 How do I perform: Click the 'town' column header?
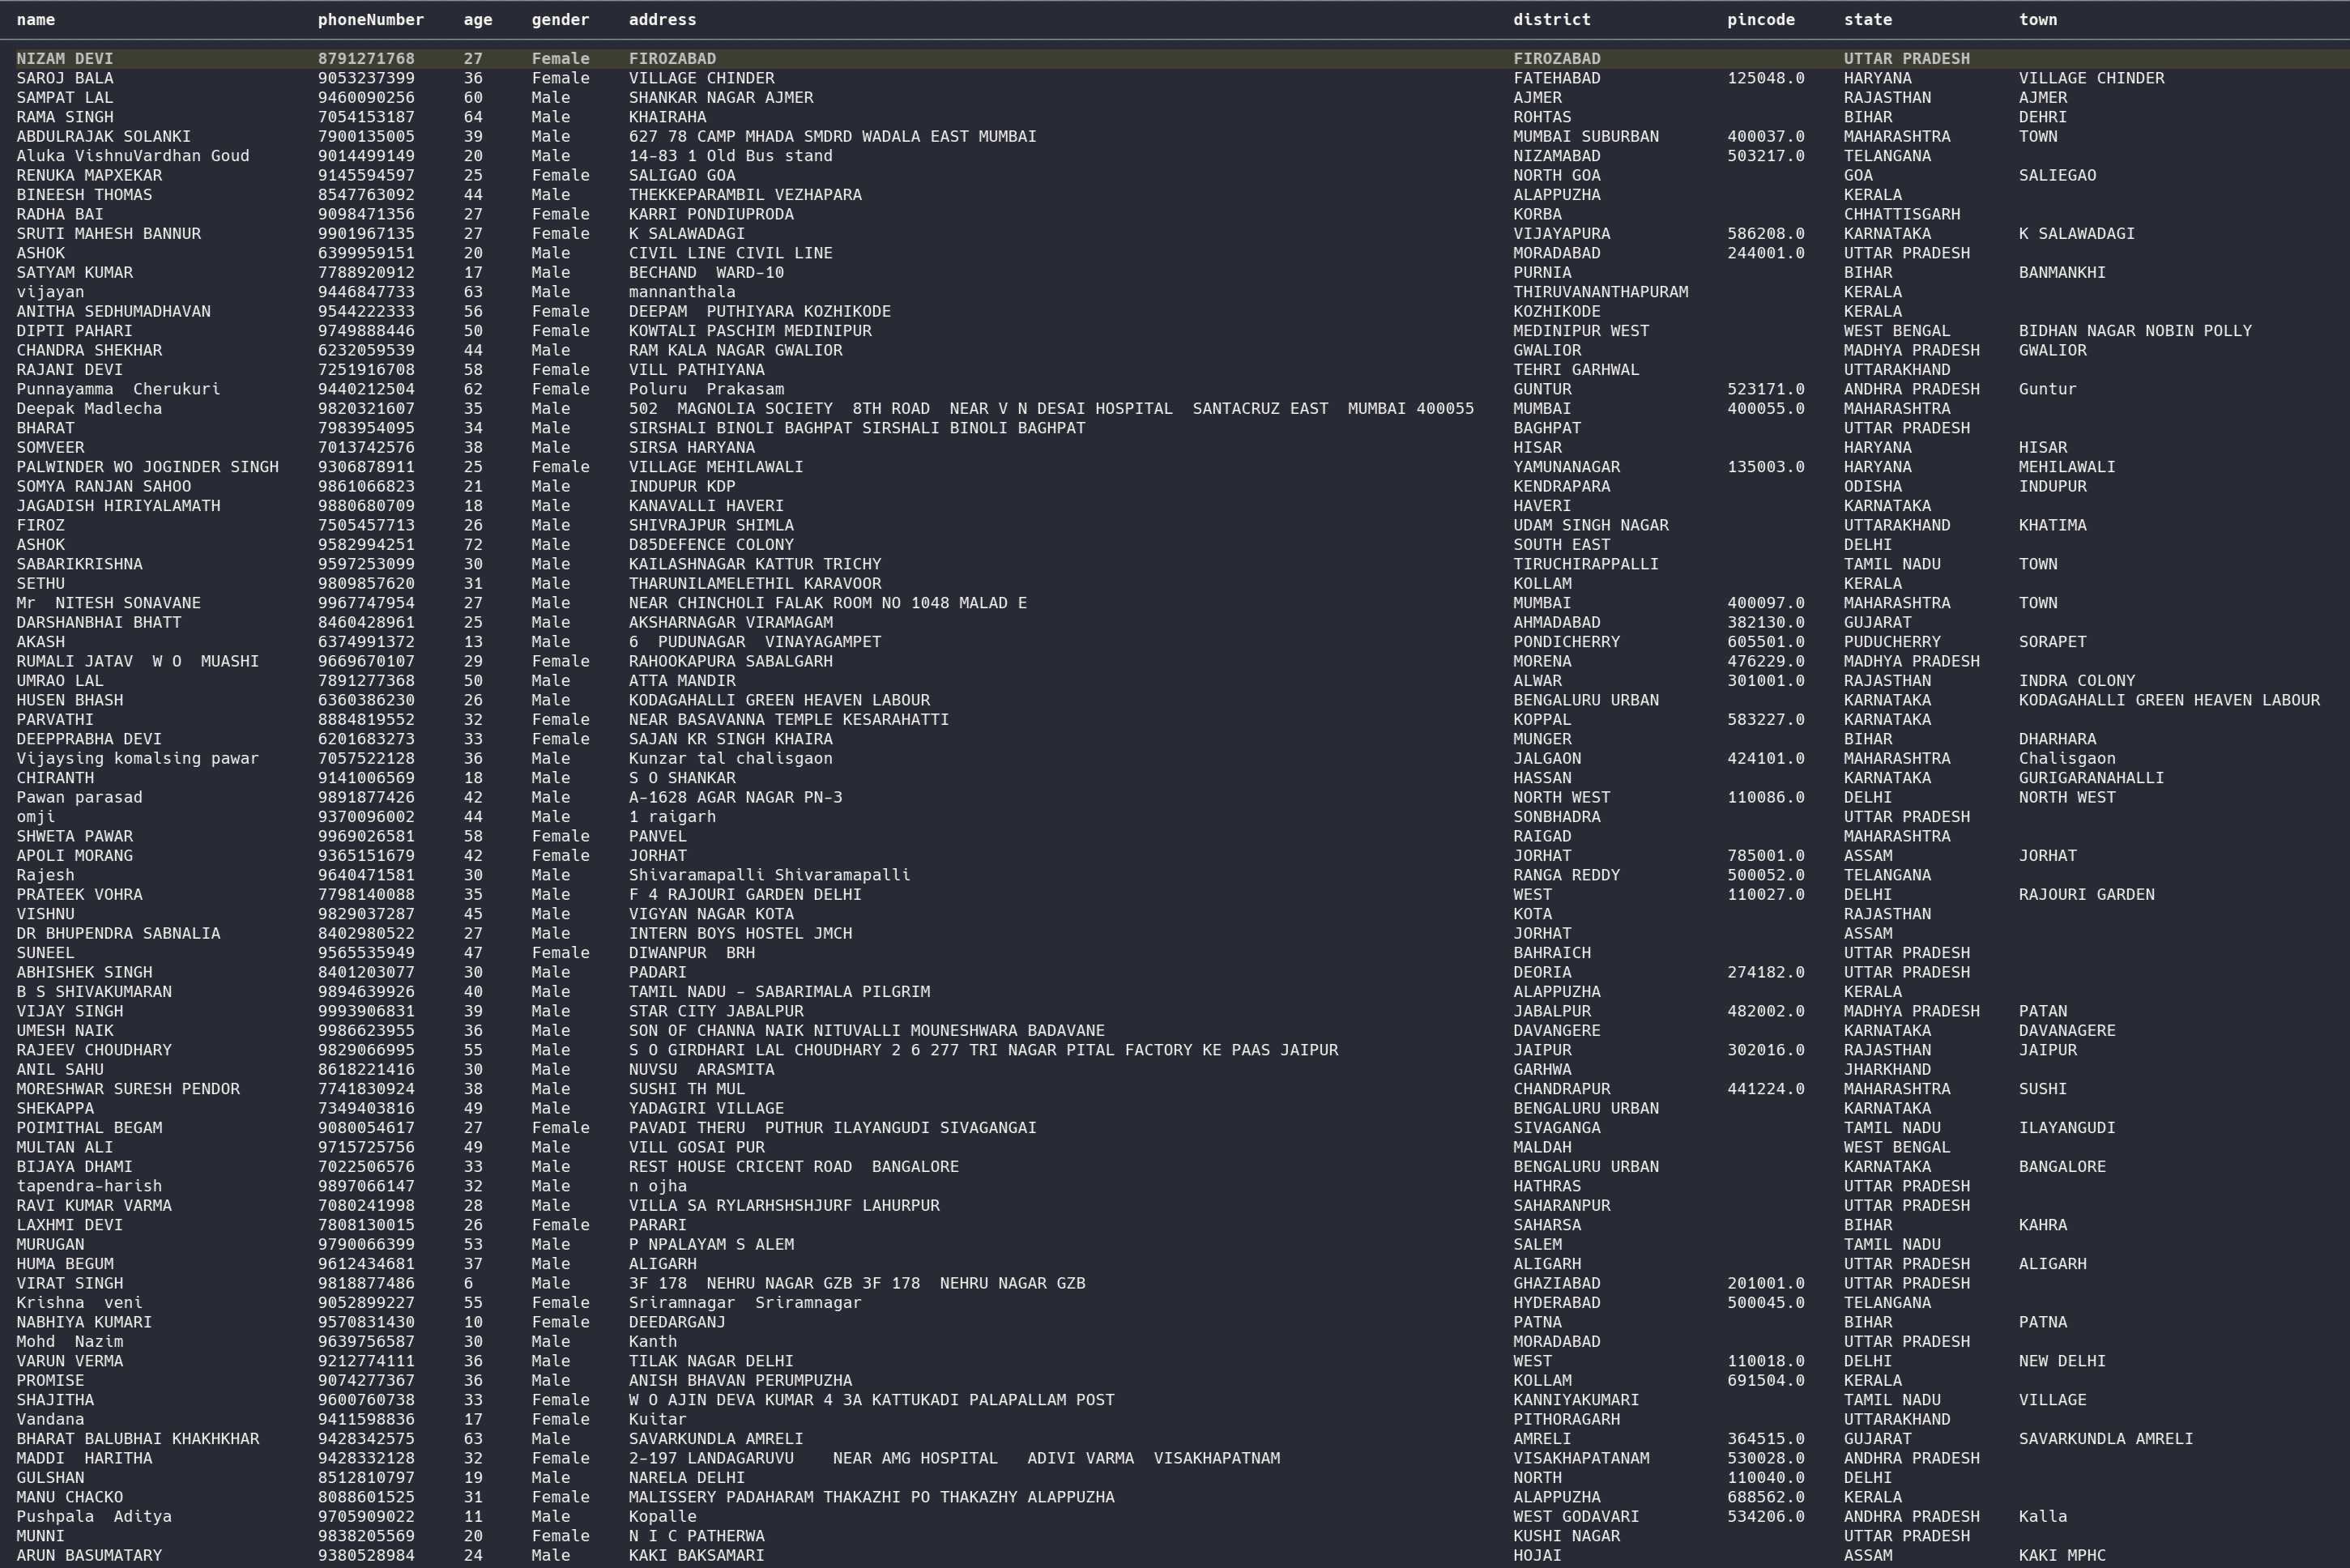(2038, 20)
